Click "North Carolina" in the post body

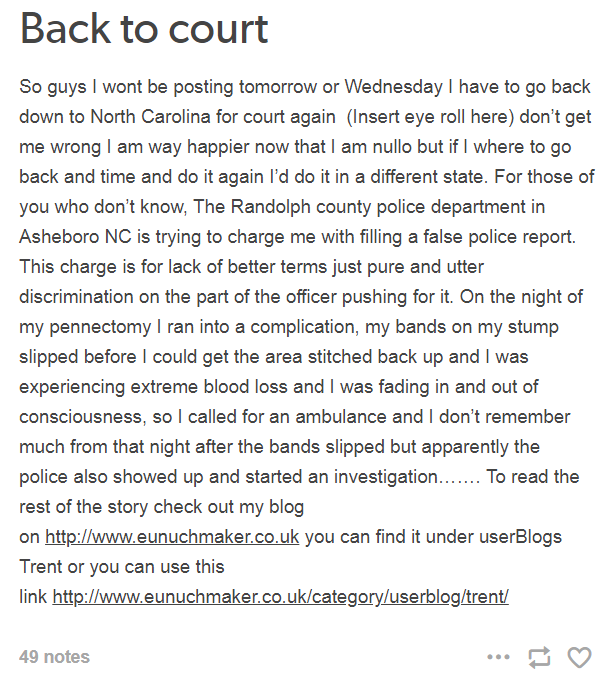click(x=150, y=116)
